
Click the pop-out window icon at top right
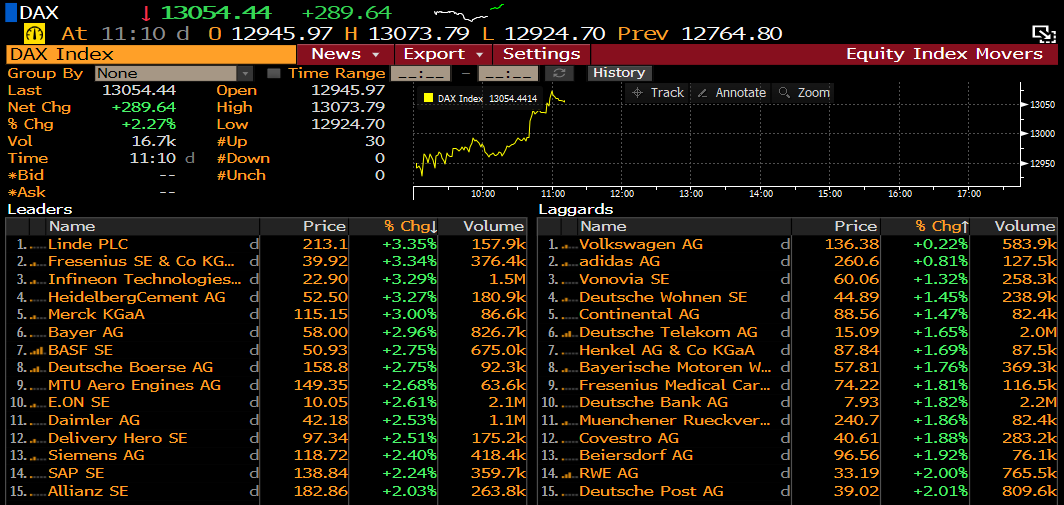(1044, 33)
